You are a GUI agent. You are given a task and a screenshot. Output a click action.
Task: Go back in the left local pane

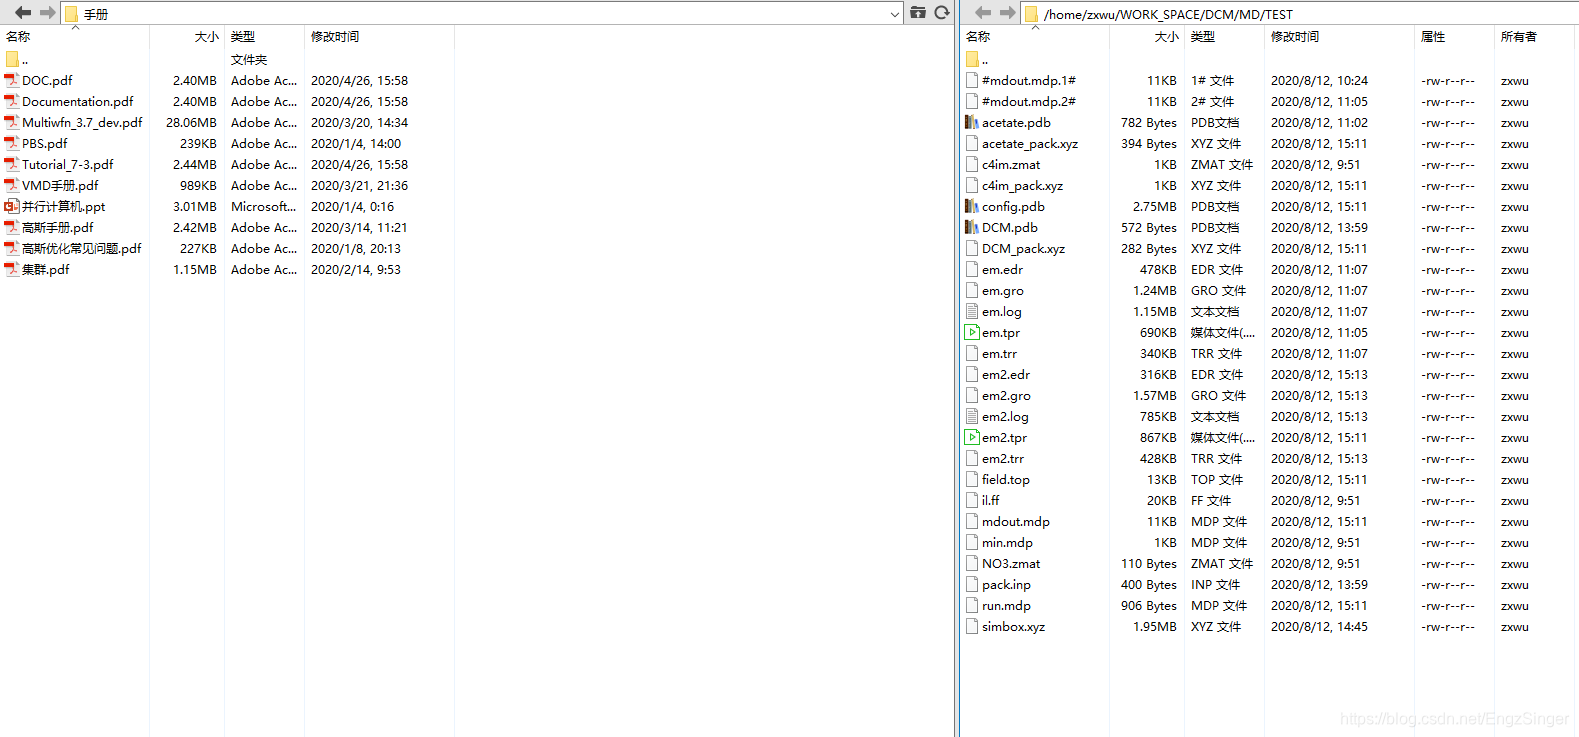(22, 13)
